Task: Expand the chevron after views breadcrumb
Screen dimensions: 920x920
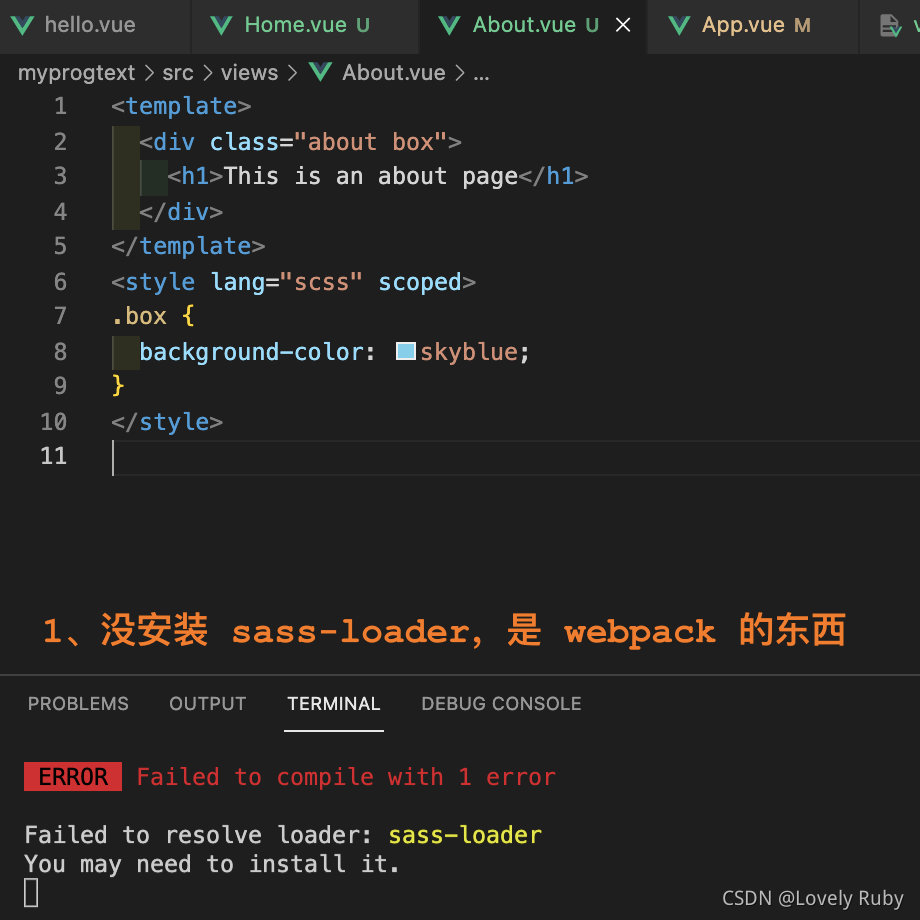Action: (292, 73)
